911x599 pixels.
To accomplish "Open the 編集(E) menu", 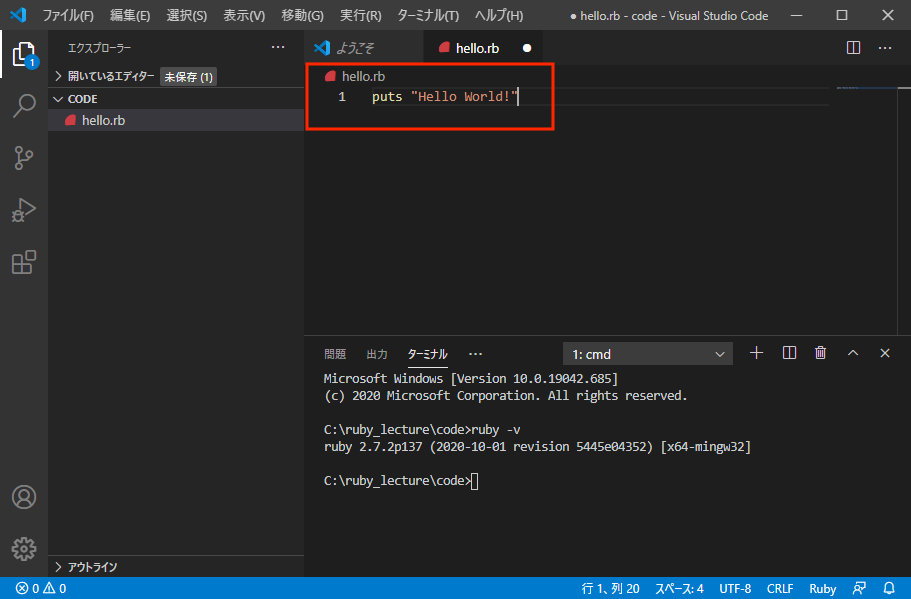I will tap(130, 16).
